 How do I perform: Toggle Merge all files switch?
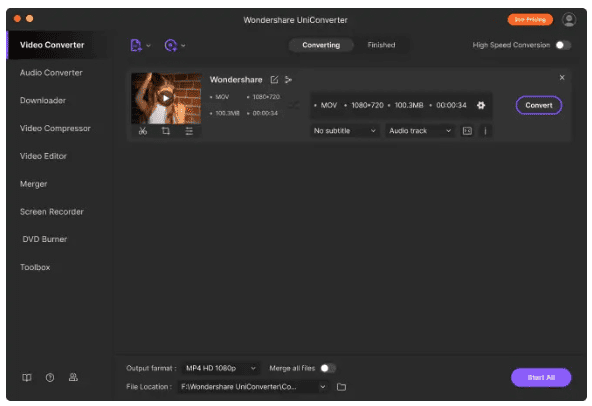(x=328, y=368)
